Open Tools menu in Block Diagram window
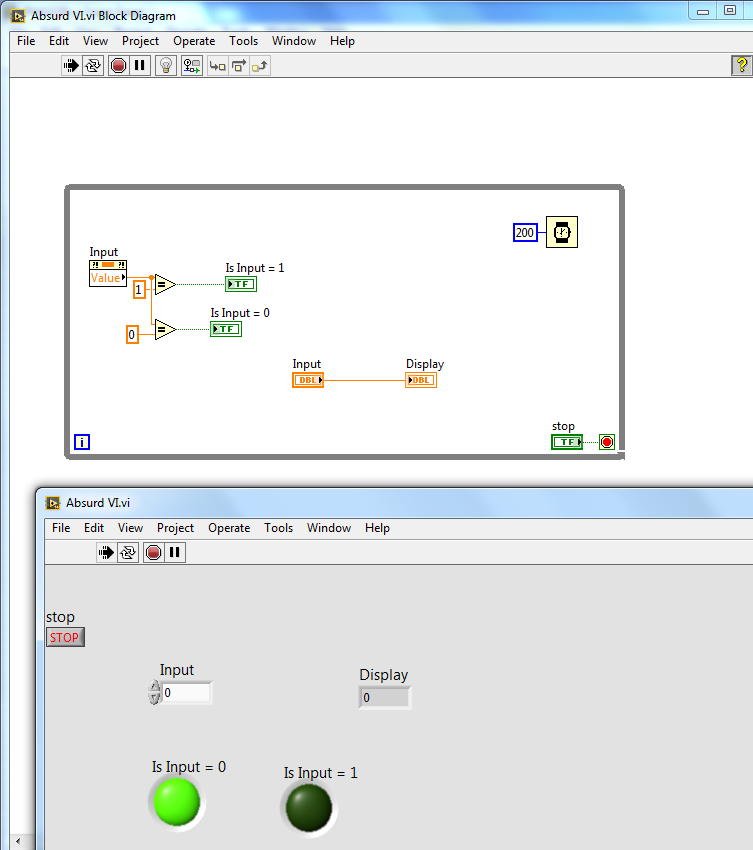The image size is (753, 850). [243, 41]
